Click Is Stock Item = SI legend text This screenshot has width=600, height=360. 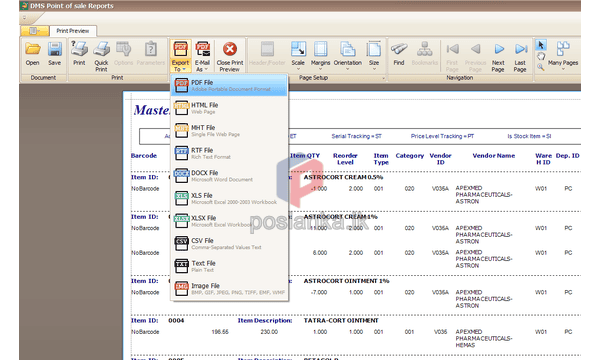[529, 136]
